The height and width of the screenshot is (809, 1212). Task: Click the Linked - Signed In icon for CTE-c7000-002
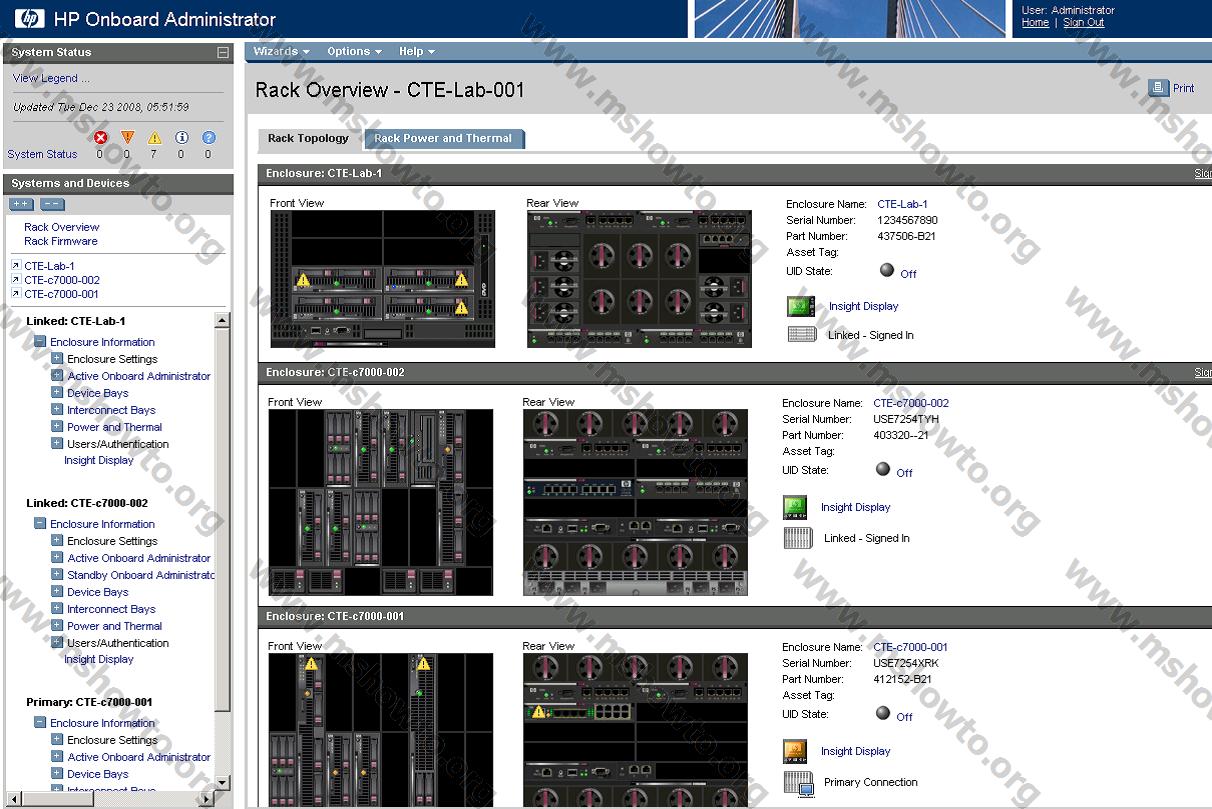[x=798, y=538]
